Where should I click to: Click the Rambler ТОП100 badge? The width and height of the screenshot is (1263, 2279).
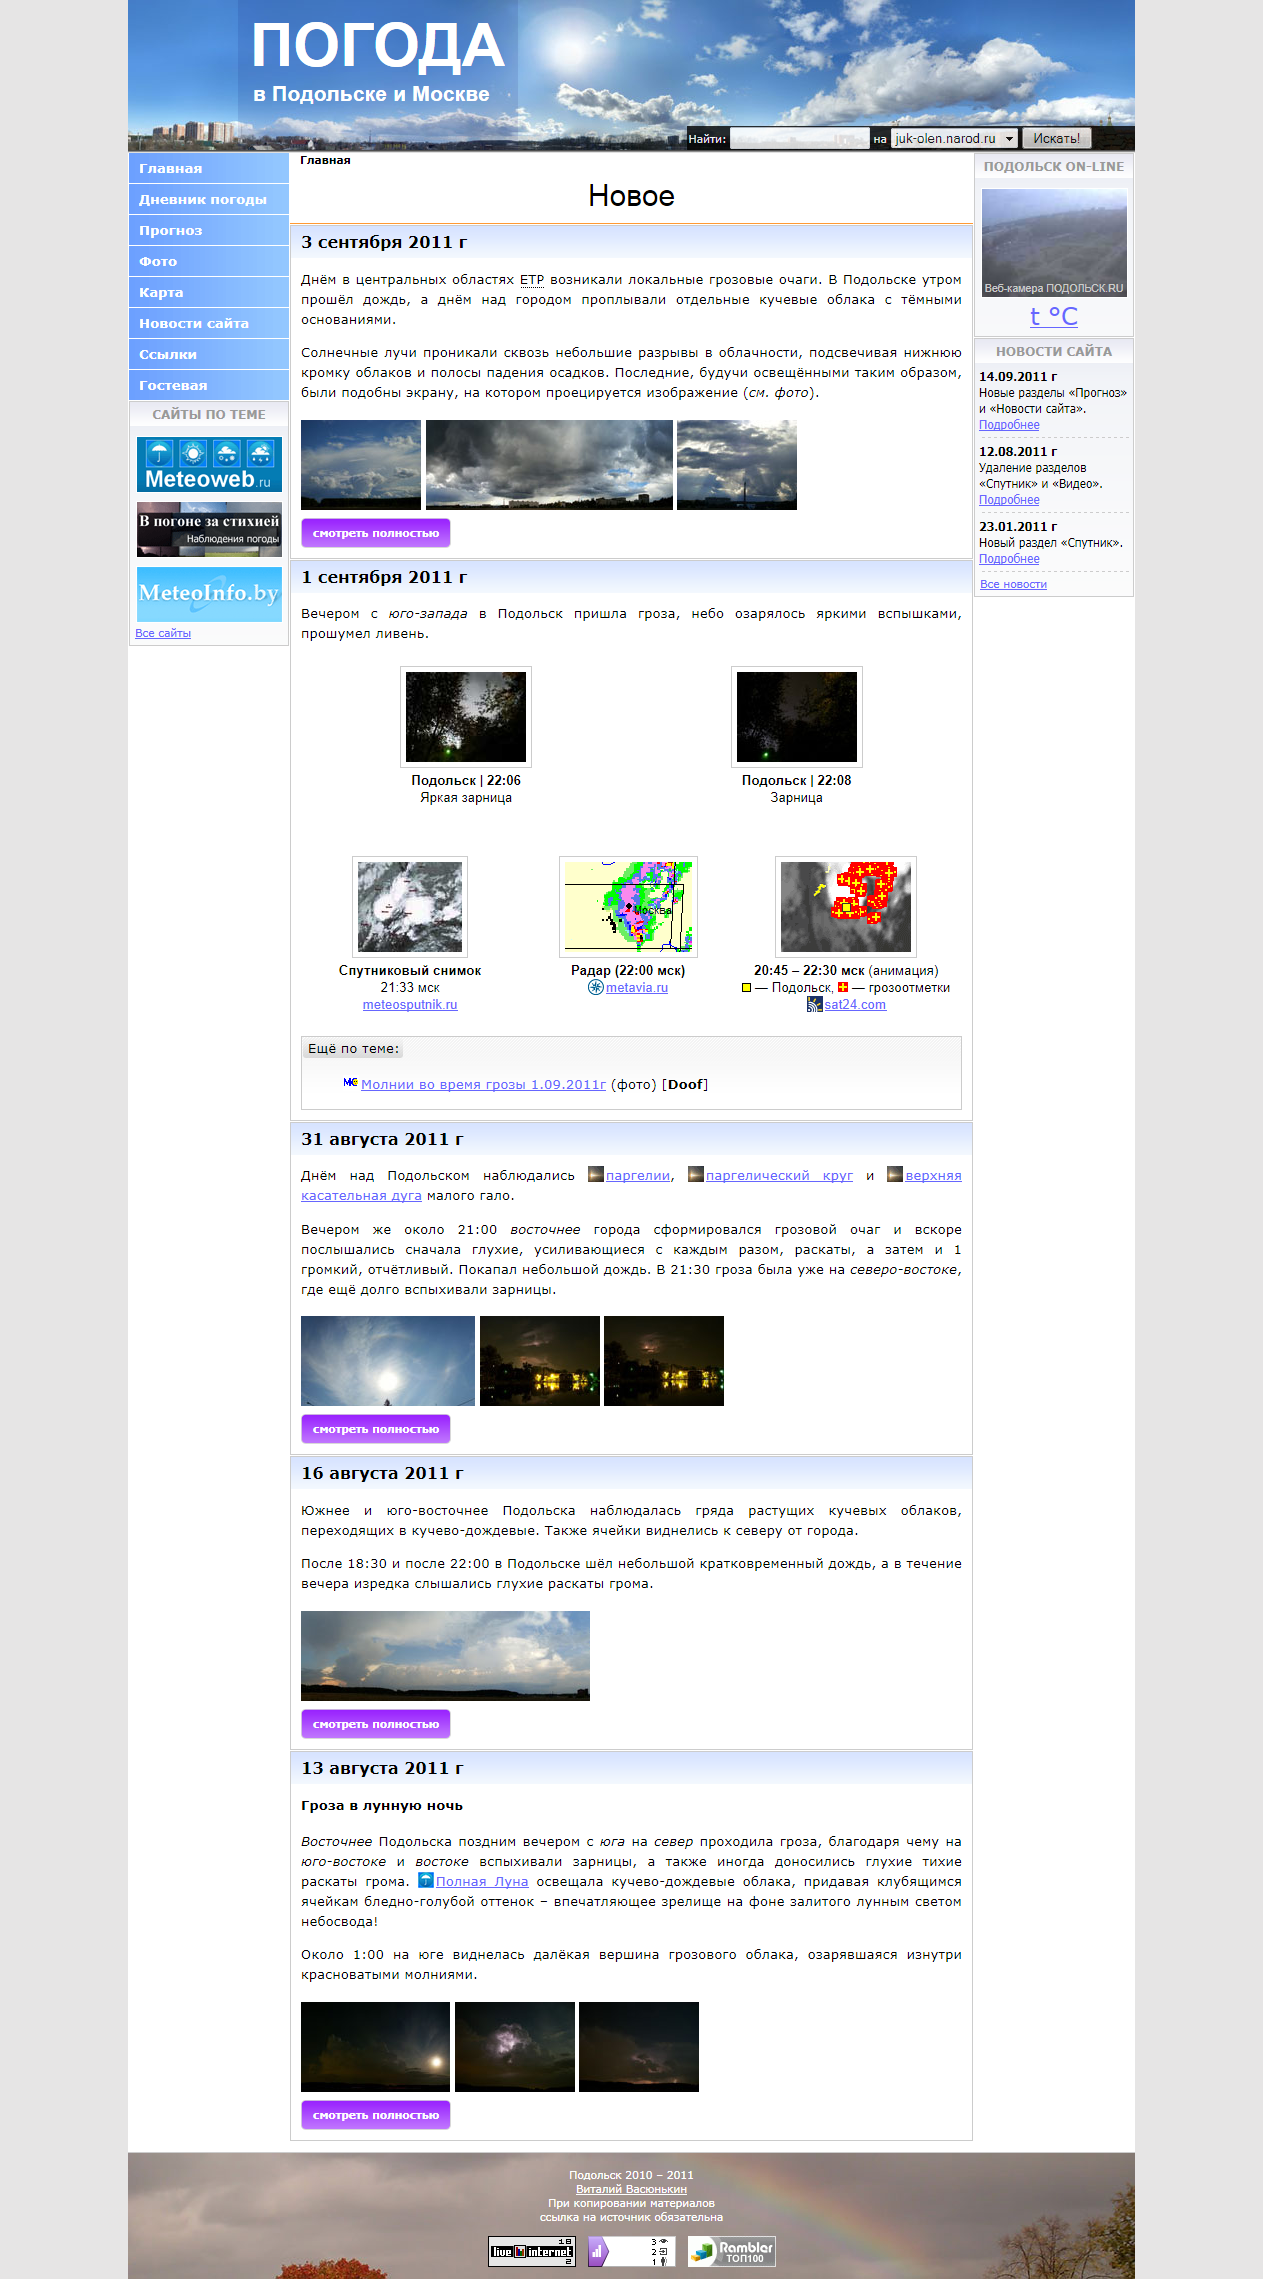pos(732,2251)
